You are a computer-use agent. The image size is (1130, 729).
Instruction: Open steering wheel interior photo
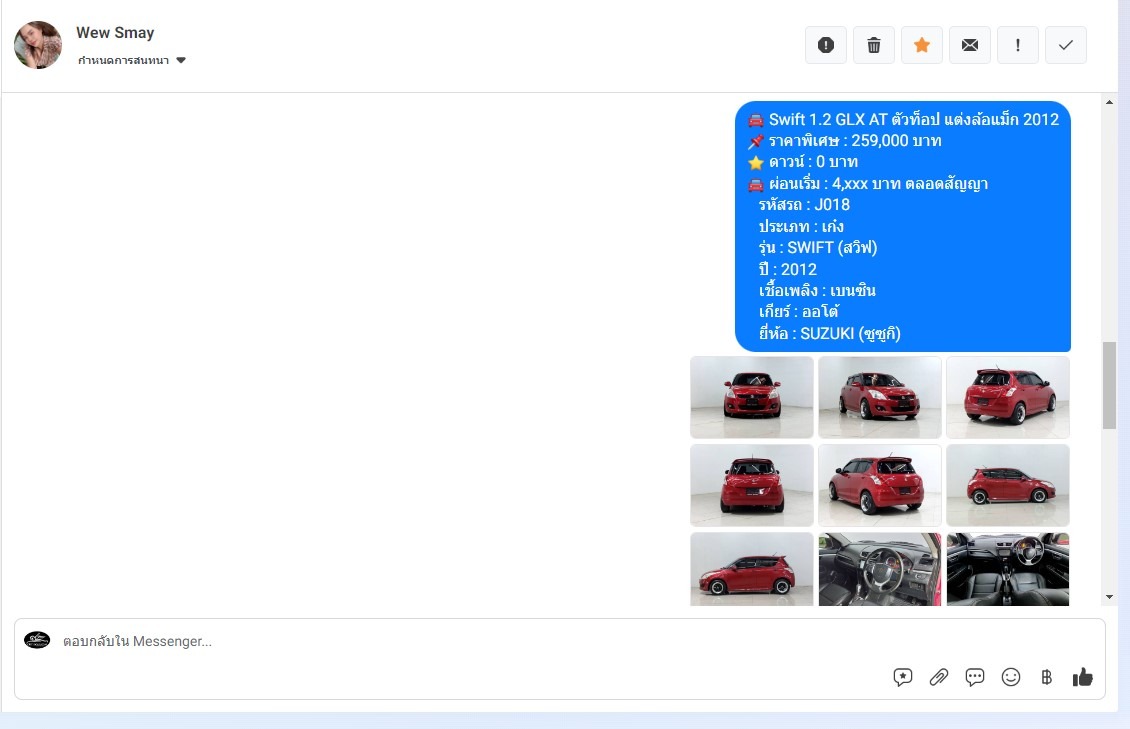[x=879, y=569]
